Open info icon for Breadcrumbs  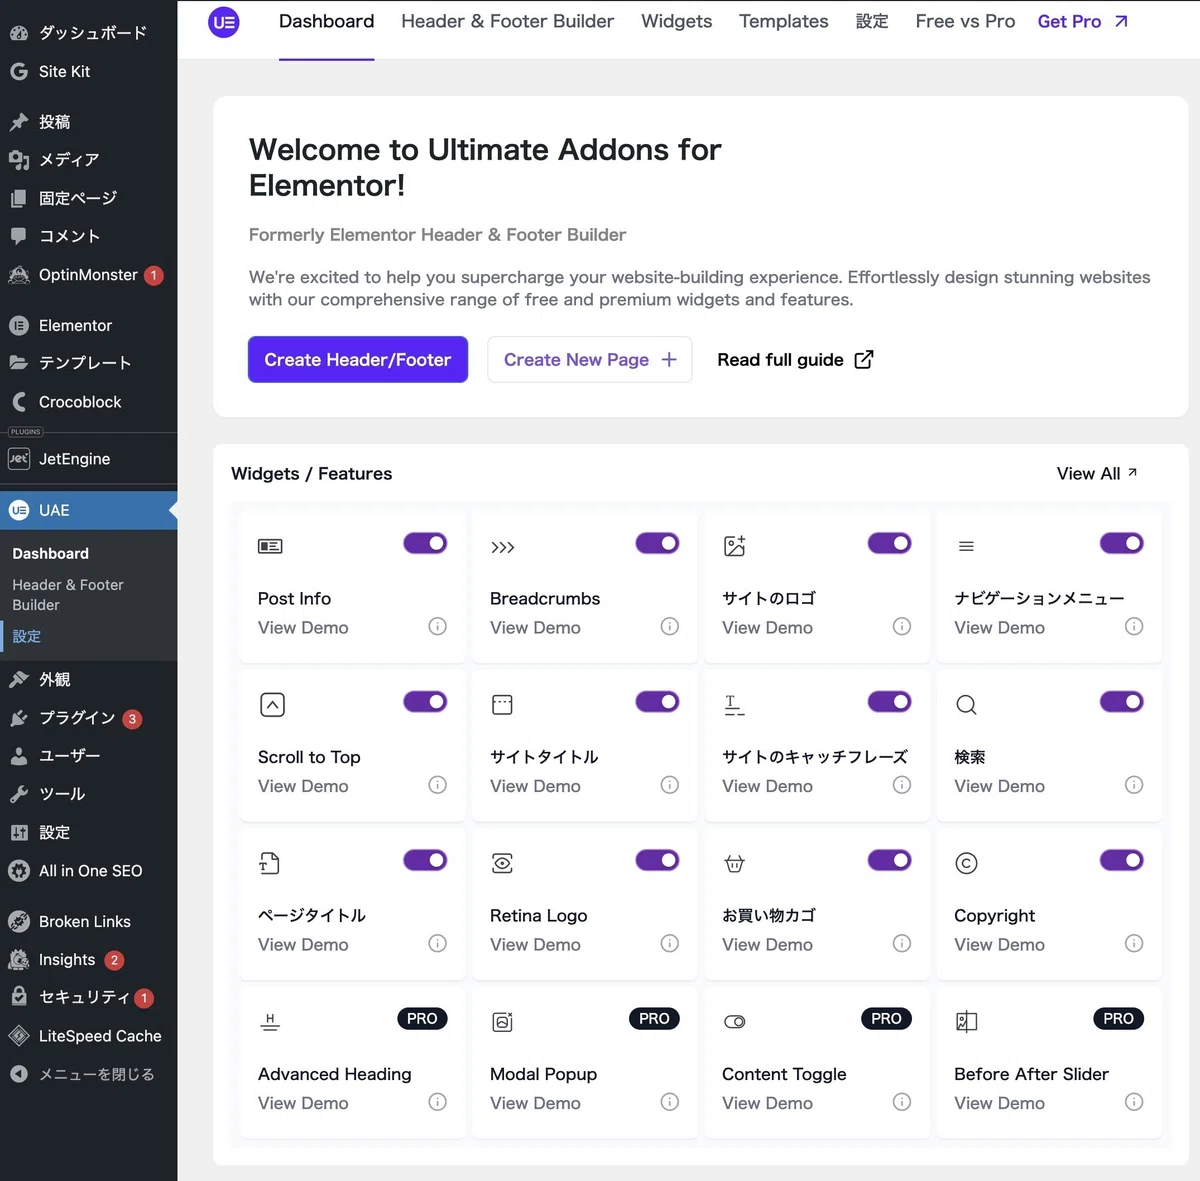point(670,627)
